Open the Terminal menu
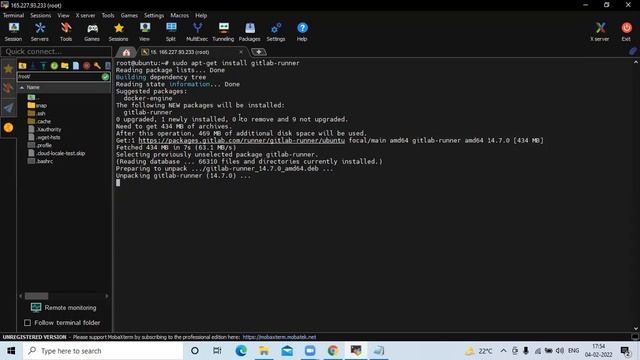This screenshot has width=640, height=360. tap(13, 16)
